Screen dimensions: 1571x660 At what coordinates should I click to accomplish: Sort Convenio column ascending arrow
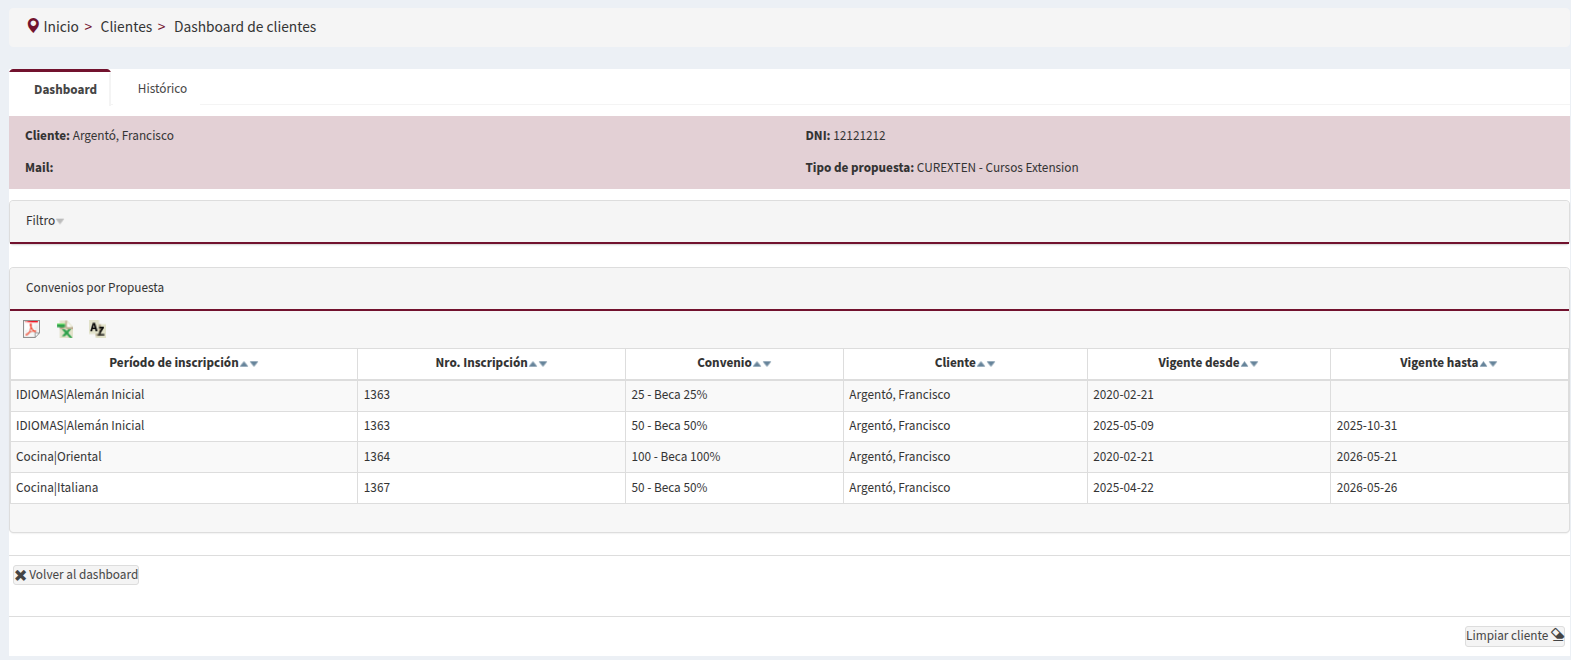coord(757,364)
